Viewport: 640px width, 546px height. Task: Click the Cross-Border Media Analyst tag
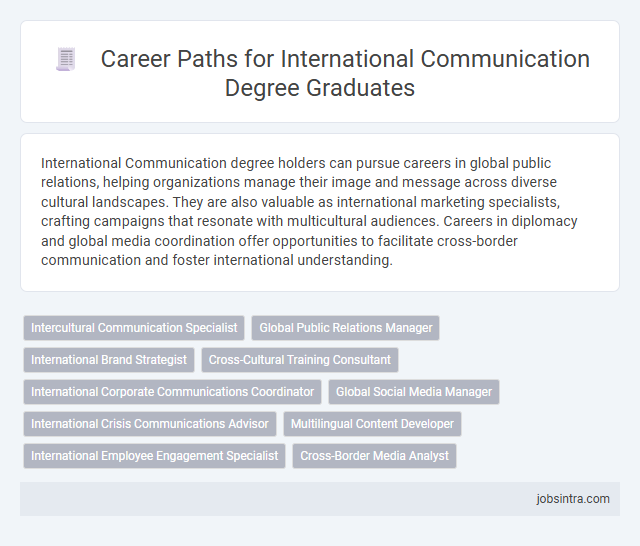374,456
